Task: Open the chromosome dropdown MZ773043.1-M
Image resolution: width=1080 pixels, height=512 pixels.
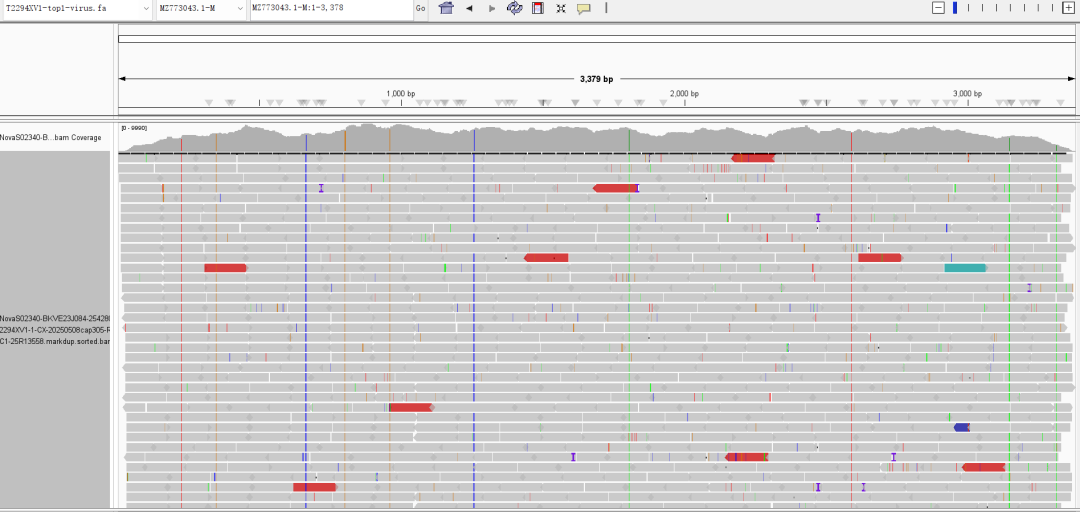Action: (x=202, y=8)
